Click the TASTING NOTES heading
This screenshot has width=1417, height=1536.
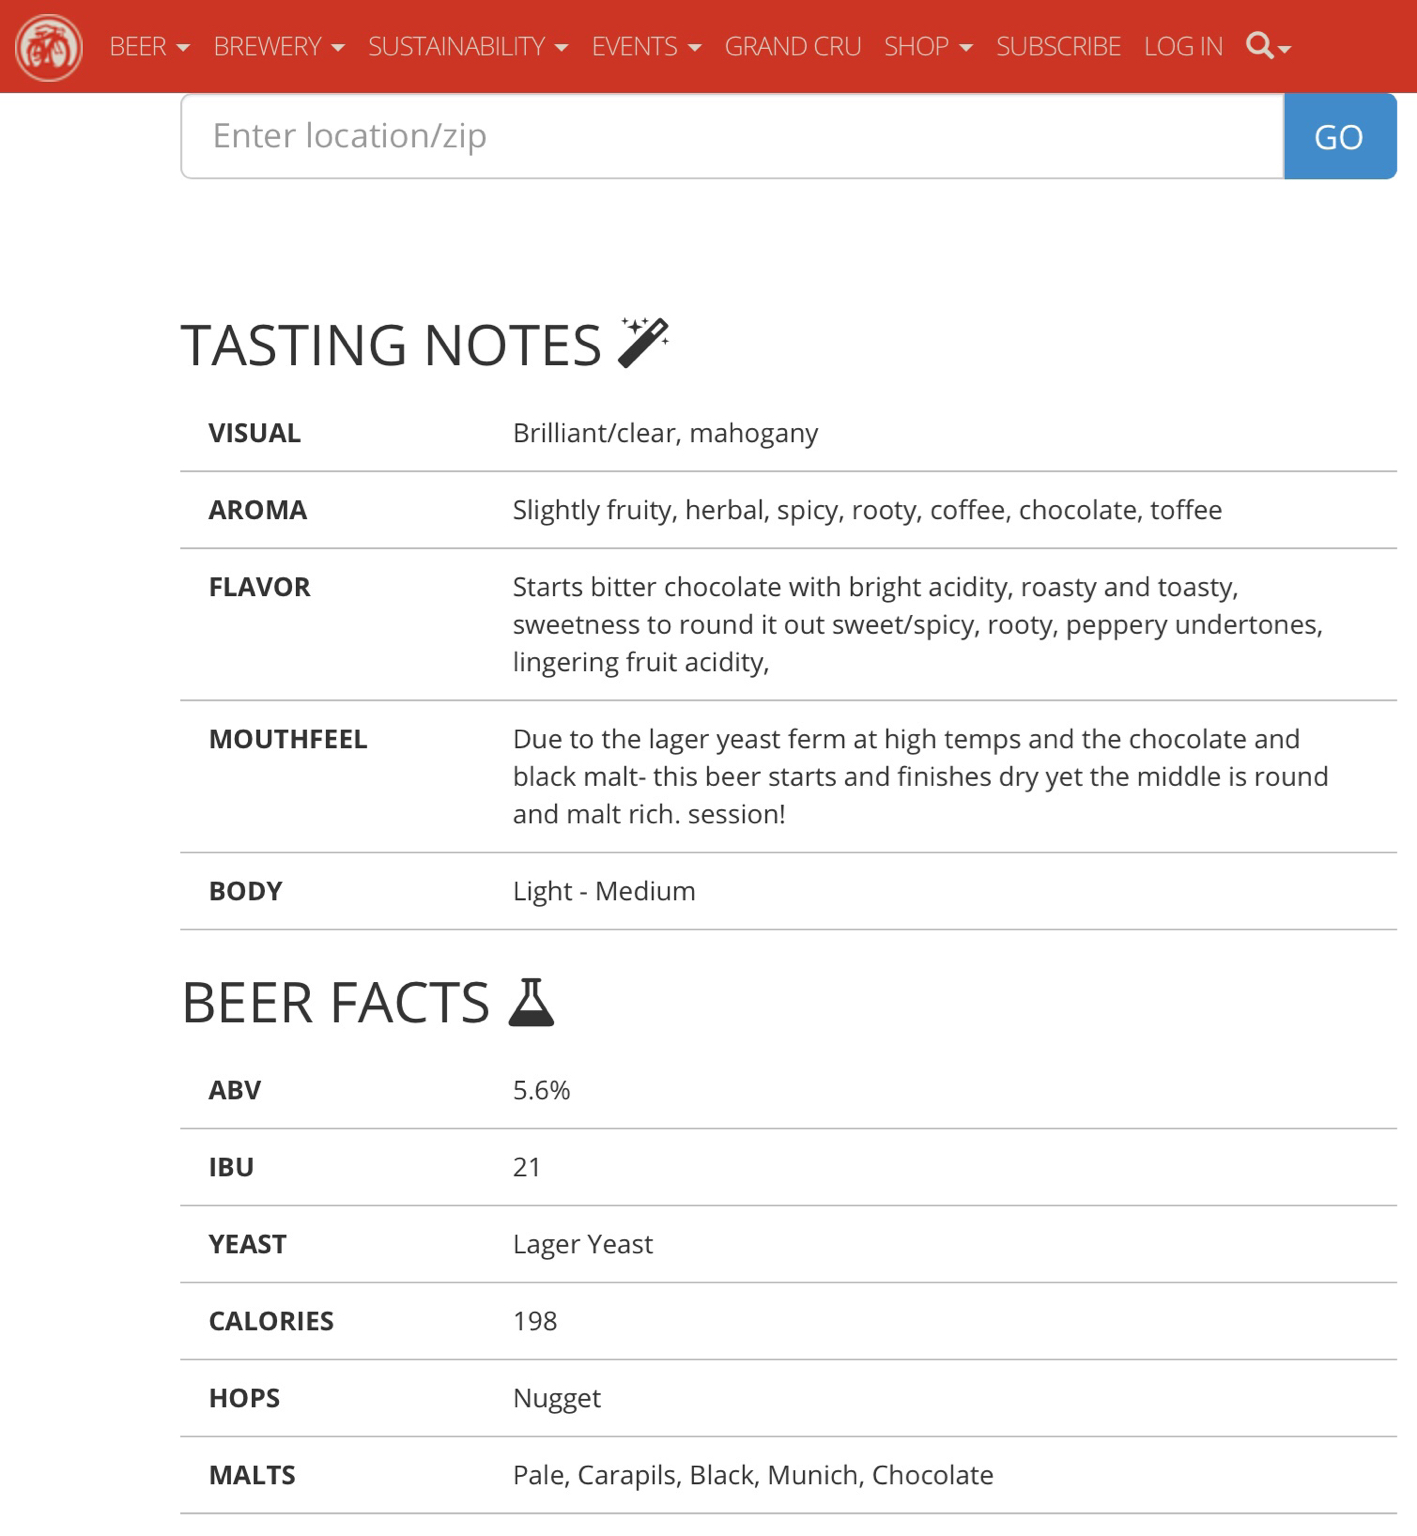[391, 345]
